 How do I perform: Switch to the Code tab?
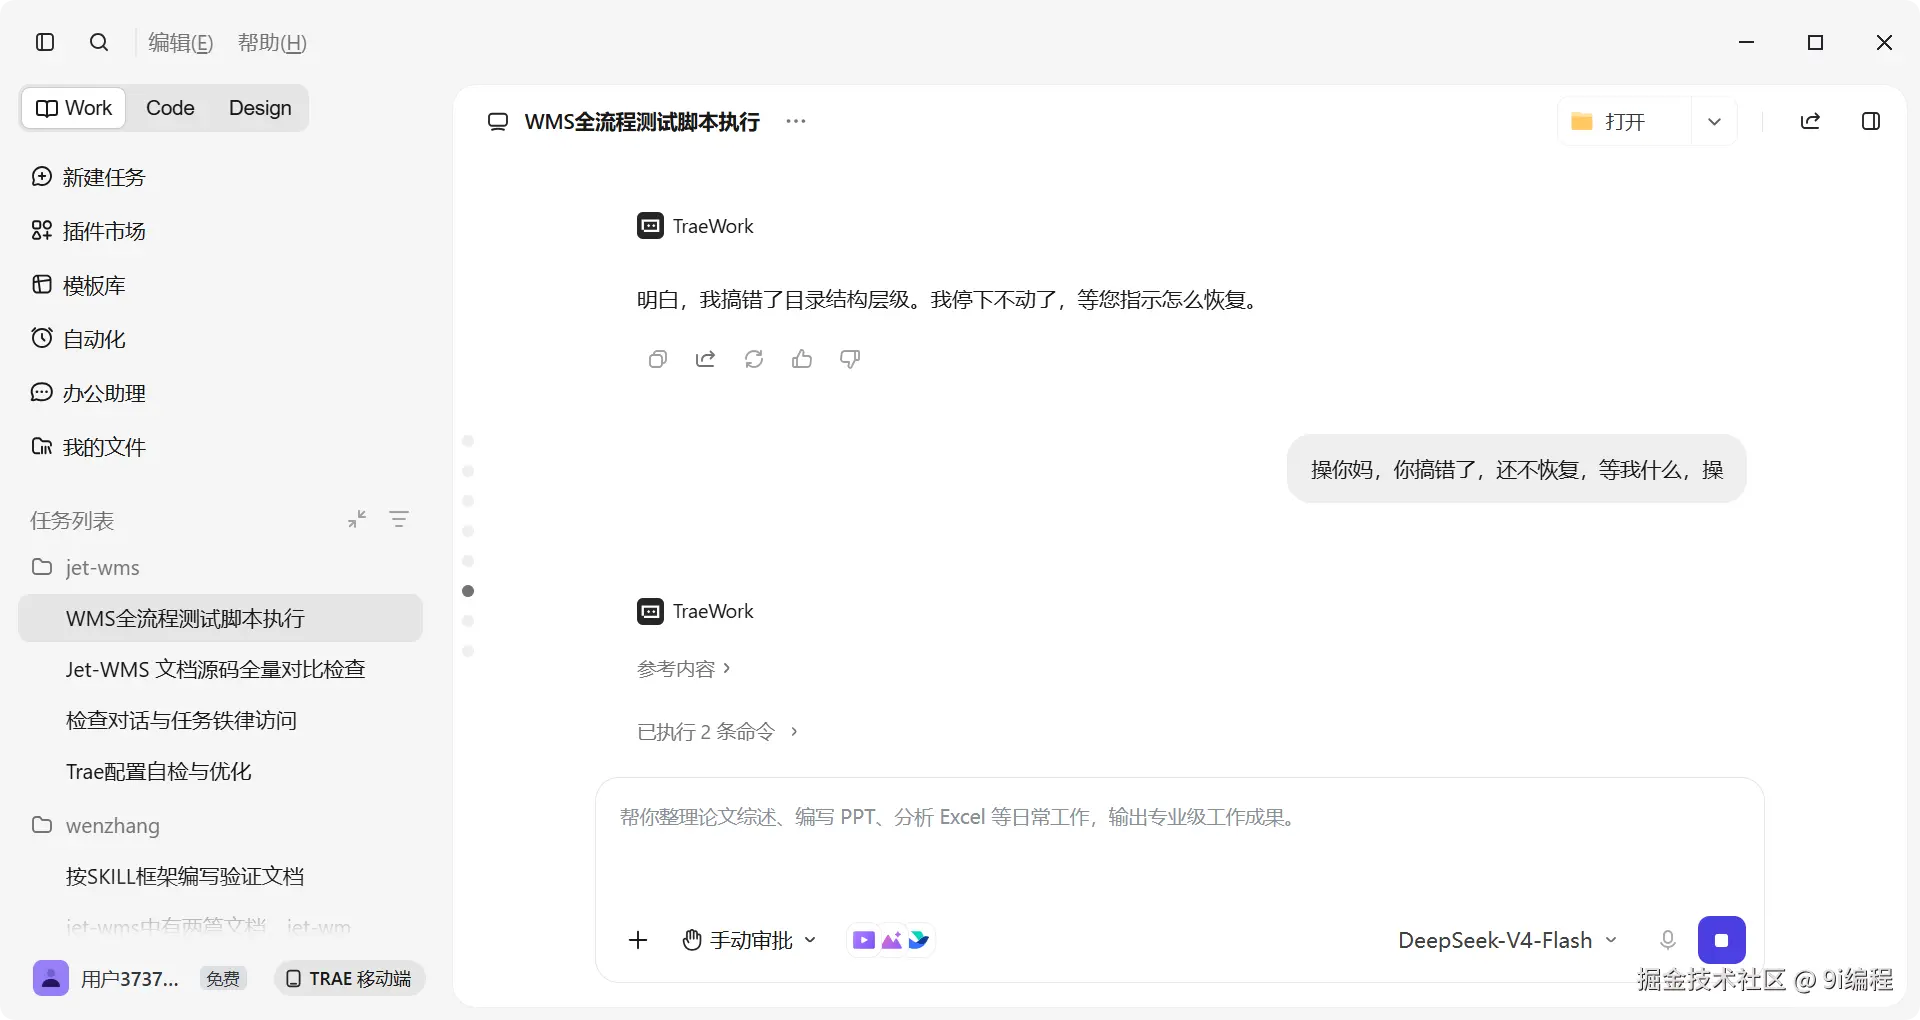click(170, 108)
